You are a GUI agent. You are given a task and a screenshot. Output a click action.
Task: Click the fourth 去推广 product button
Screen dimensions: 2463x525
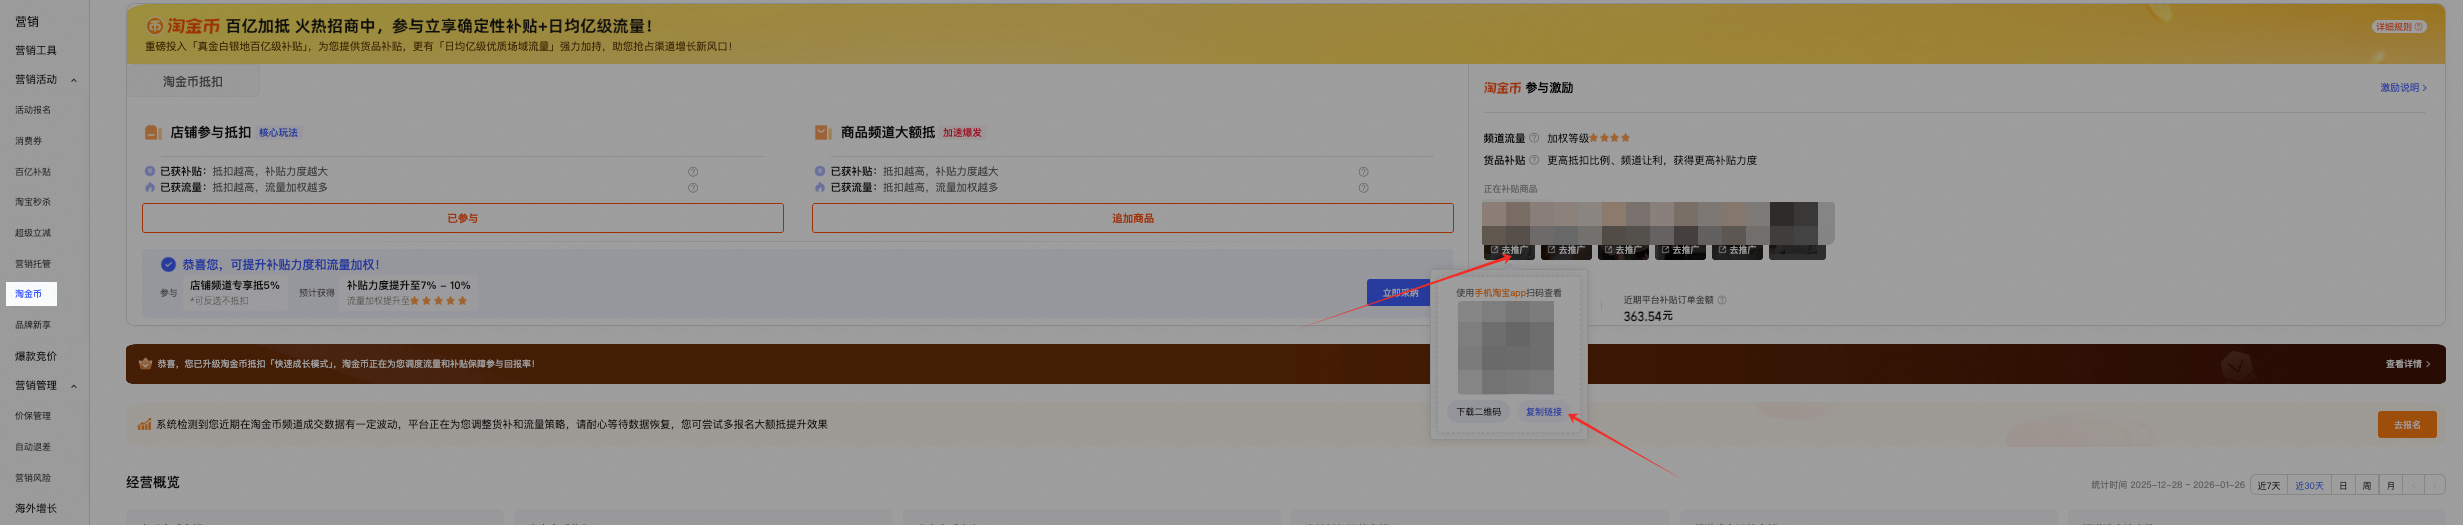pyautogui.click(x=1680, y=250)
